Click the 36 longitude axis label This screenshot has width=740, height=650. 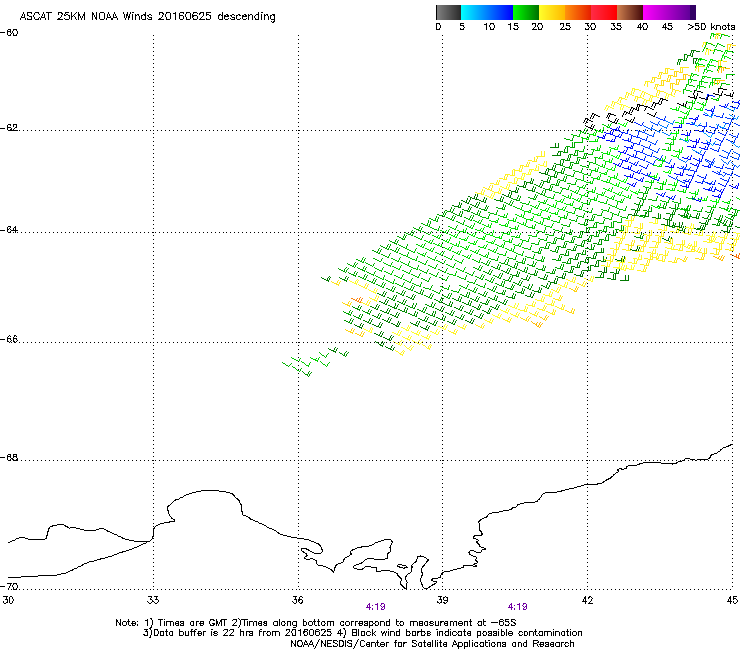pyautogui.click(x=298, y=600)
